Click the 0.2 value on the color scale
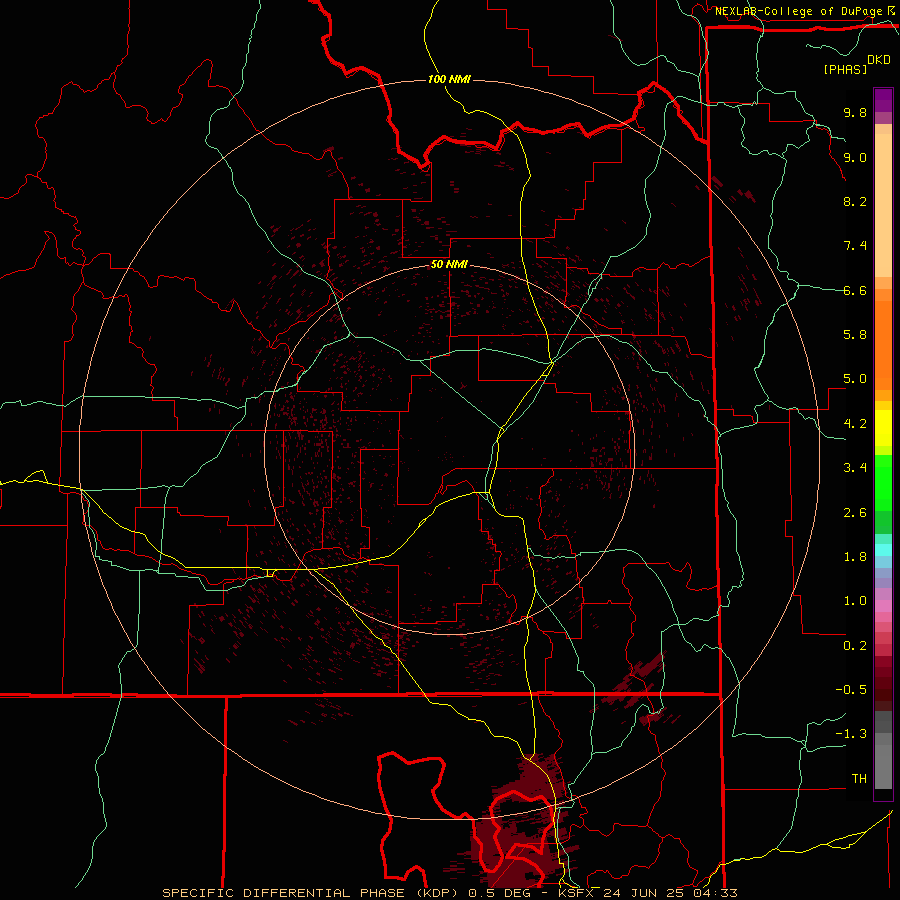The width and height of the screenshot is (900, 900). pyautogui.click(x=855, y=646)
